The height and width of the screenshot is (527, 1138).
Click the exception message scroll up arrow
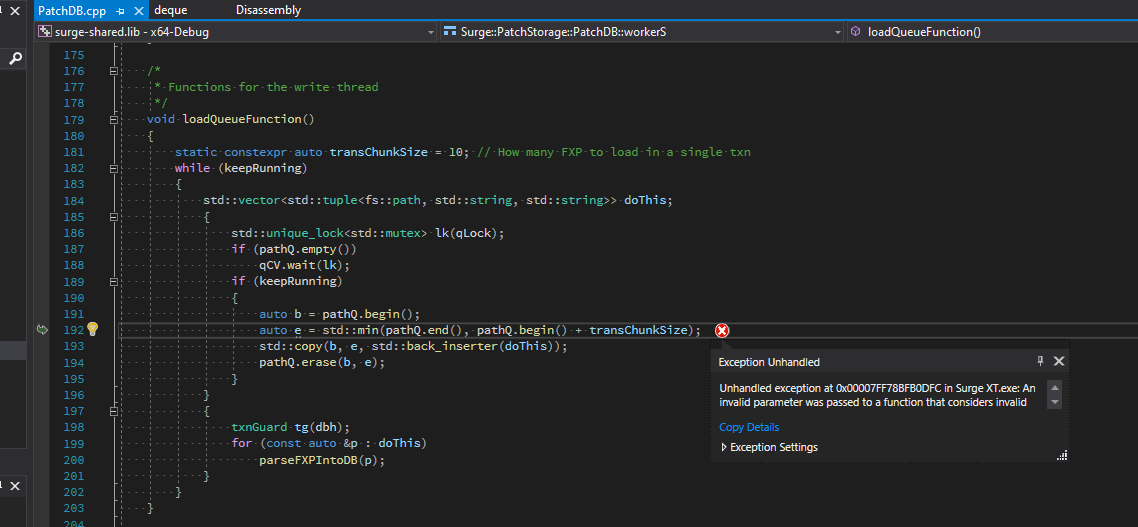[x=1055, y=387]
